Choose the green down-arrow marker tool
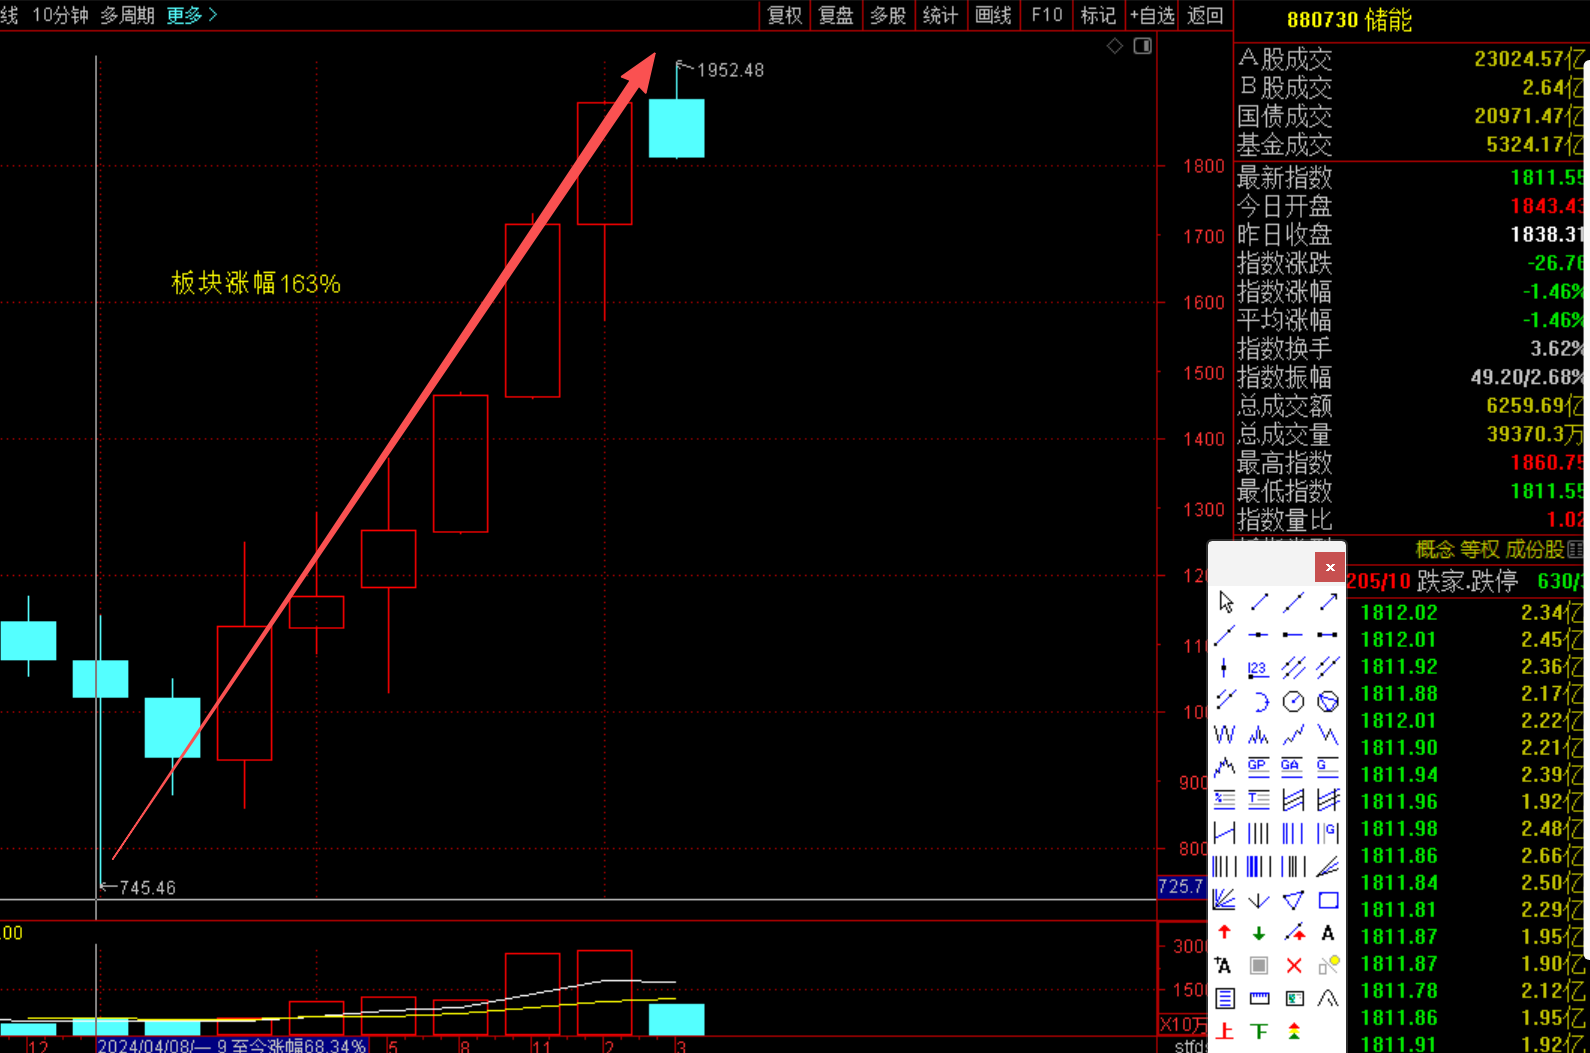The image size is (1590, 1053). point(1259,933)
